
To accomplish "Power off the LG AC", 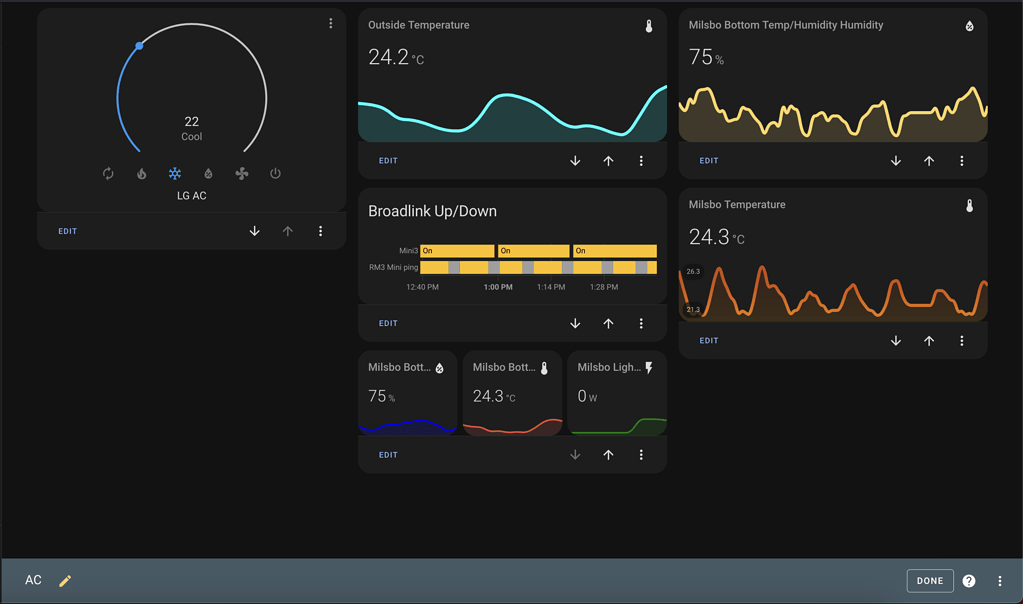I will point(275,173).
